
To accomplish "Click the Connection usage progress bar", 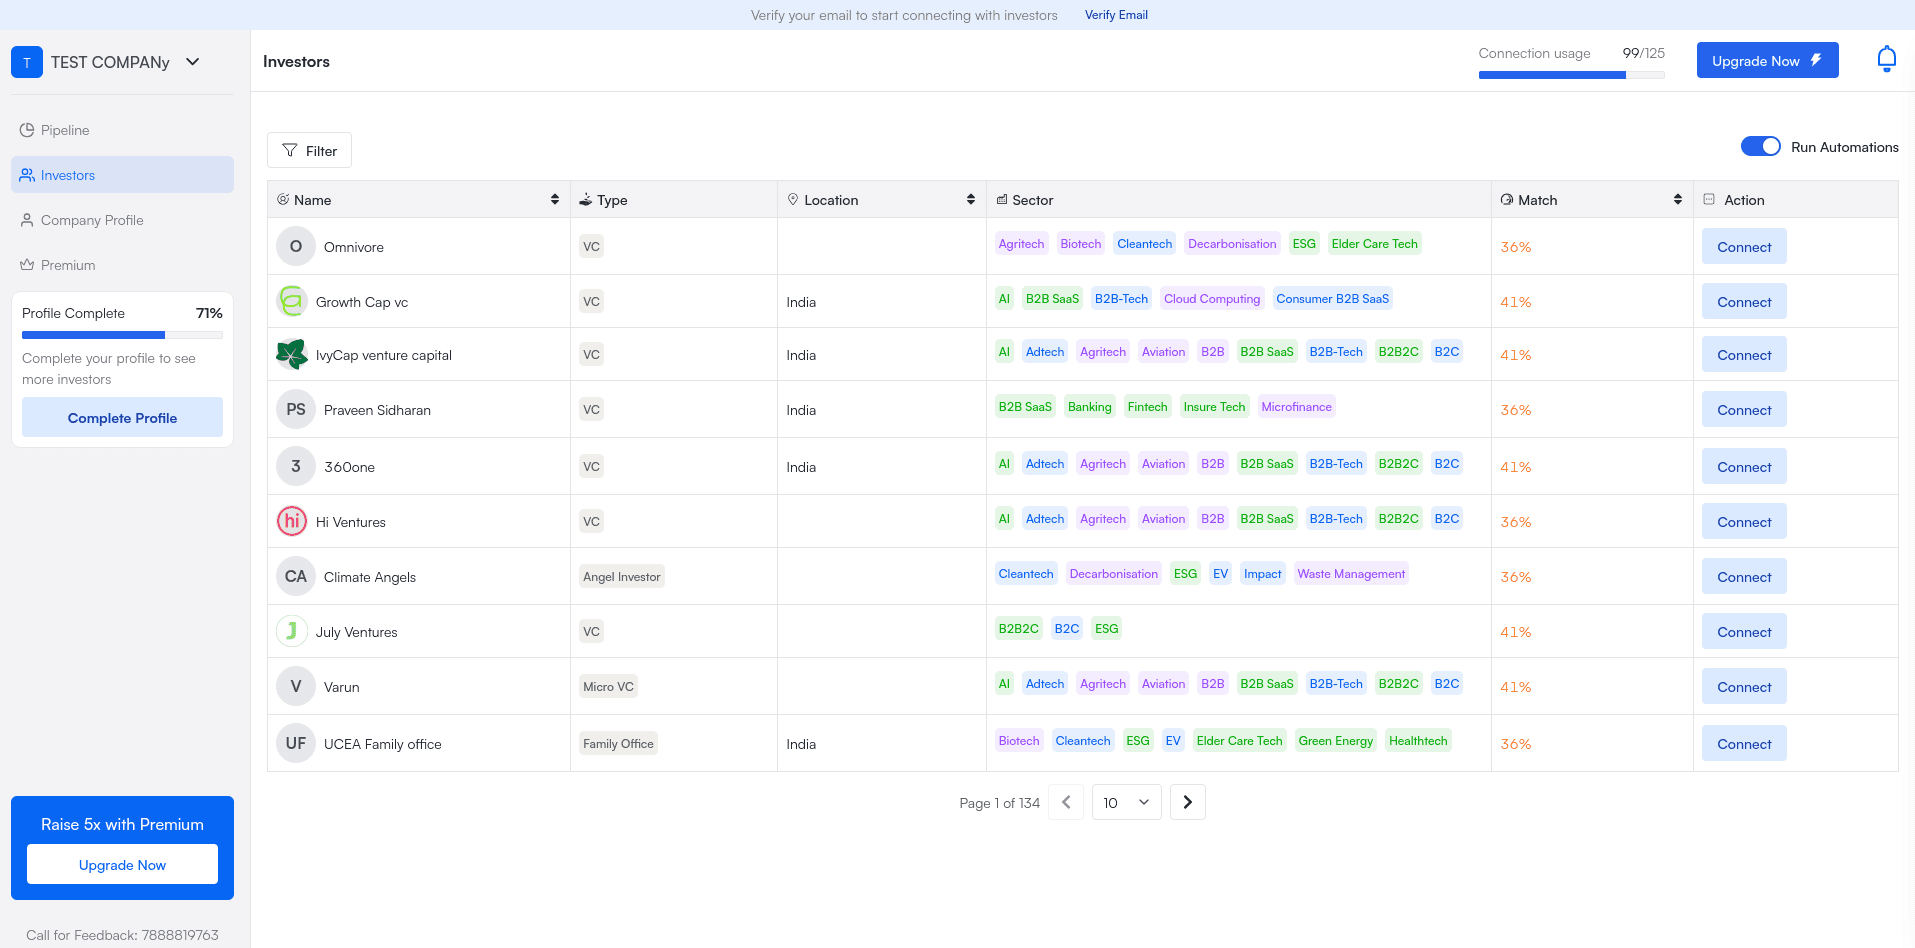I will pos(1571,75).
